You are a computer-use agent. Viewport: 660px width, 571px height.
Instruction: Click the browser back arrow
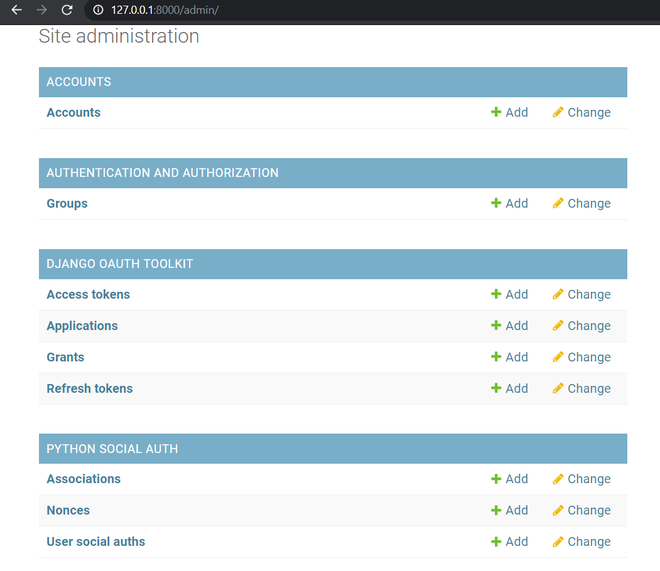tap(16, 10)
